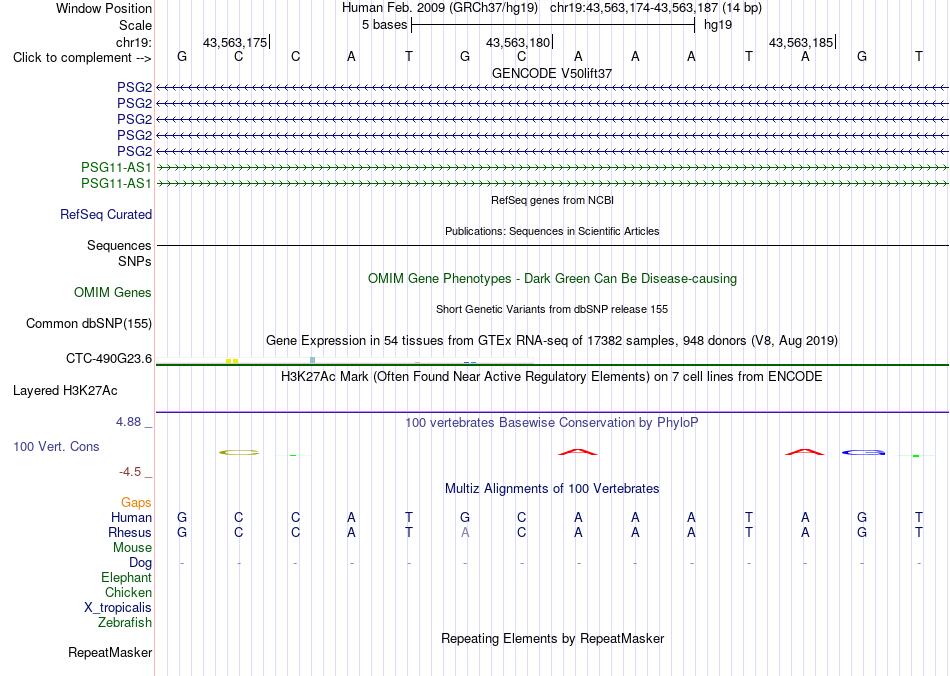950x676 pixels.
Task: Click the 'RefSeq genes from NCBI' title
Action: (553, 200)
